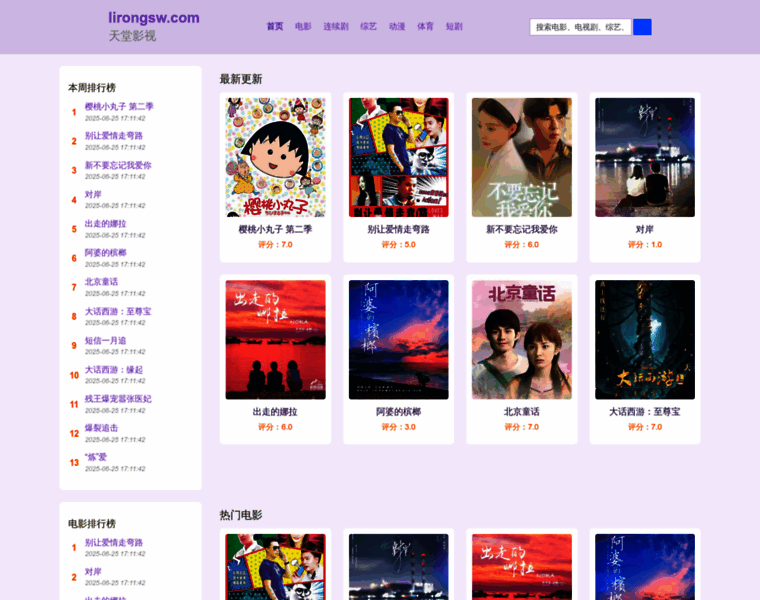760x600 pixels.
Task: Switch to the 综艺 nav item
Action: 368,27
